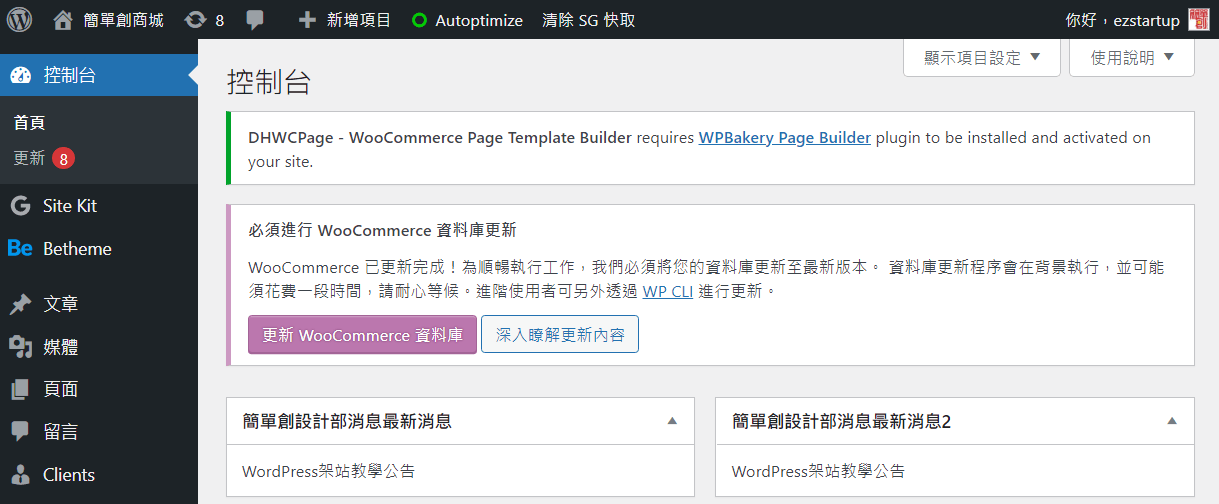
Task: Click 清除 SG 快取 in admin bar
Action: pyautogui.click(x=588, y=19)
